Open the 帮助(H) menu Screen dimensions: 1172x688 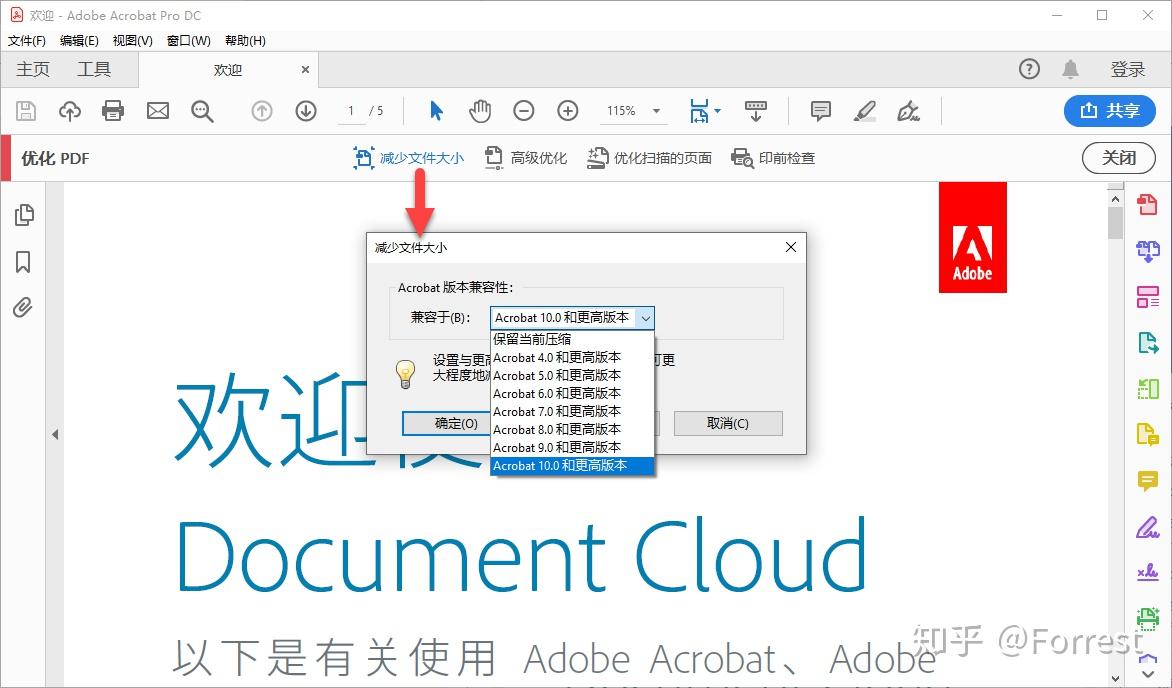[x=245, y=40]
